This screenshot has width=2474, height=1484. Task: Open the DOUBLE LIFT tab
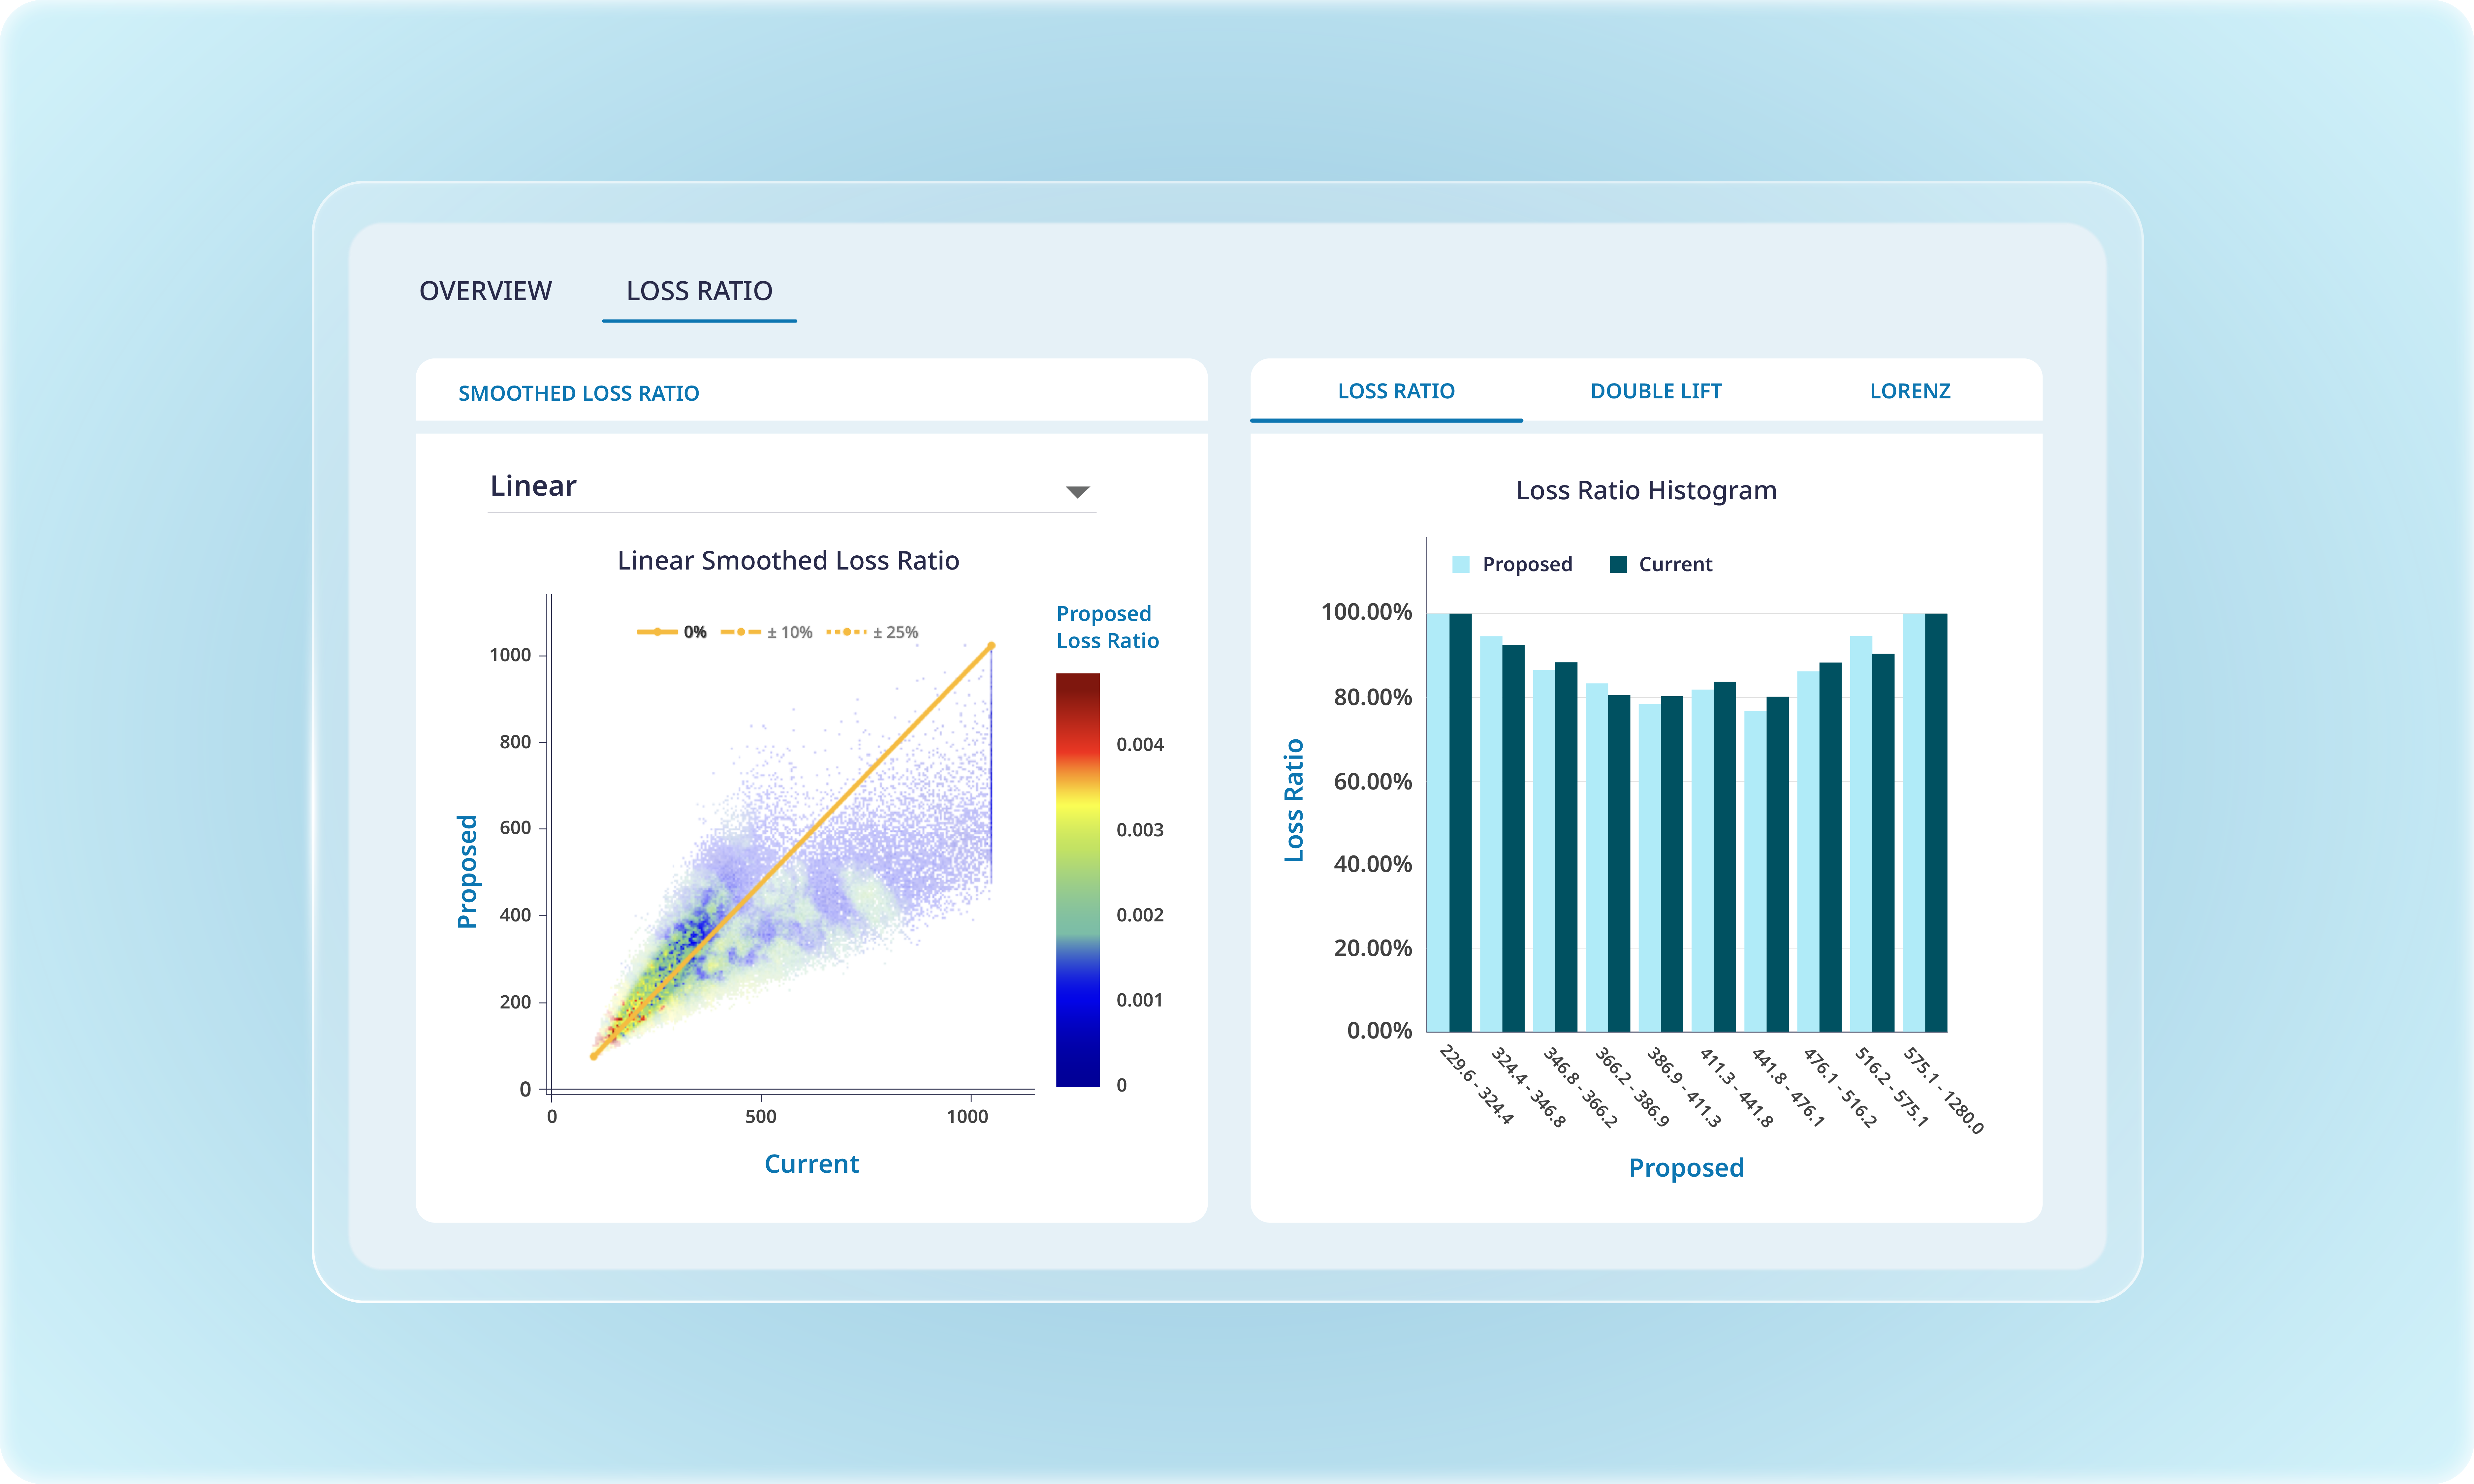coord(1656,391)
